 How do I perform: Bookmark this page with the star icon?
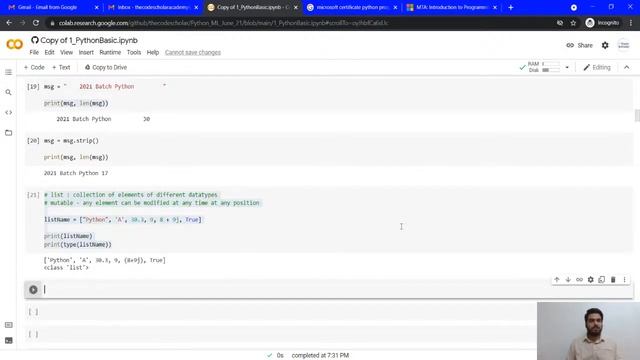[573, 23]
